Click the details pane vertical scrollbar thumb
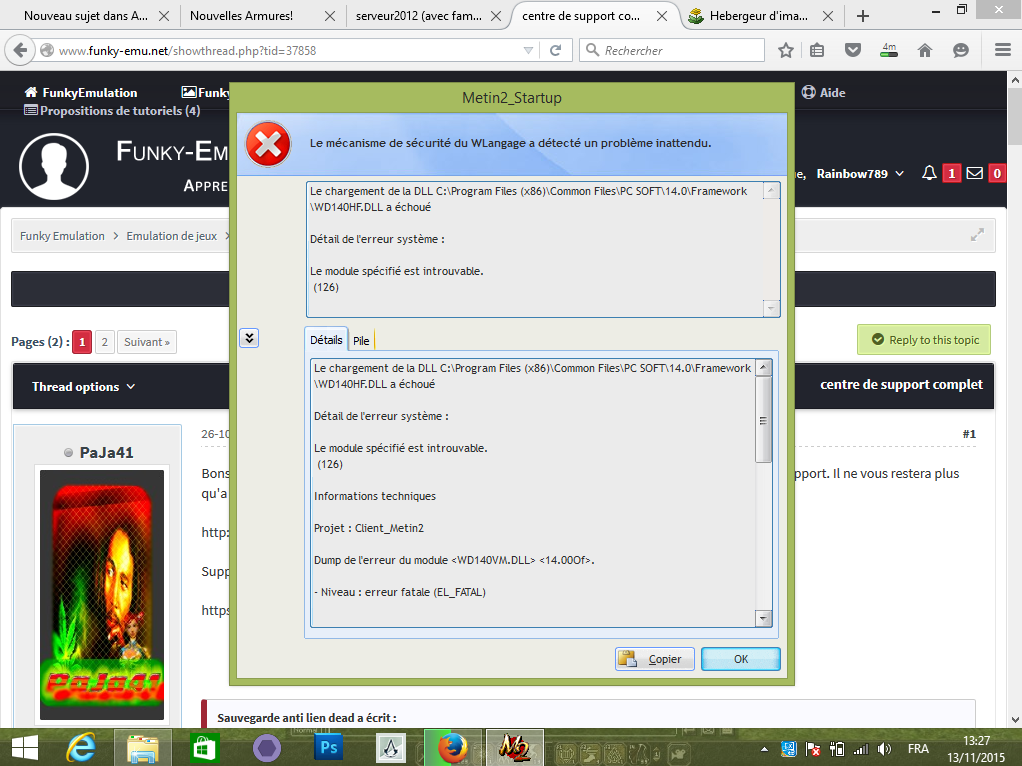The width and height of the screenshot is (1022, 766). (x=763, y=420)
